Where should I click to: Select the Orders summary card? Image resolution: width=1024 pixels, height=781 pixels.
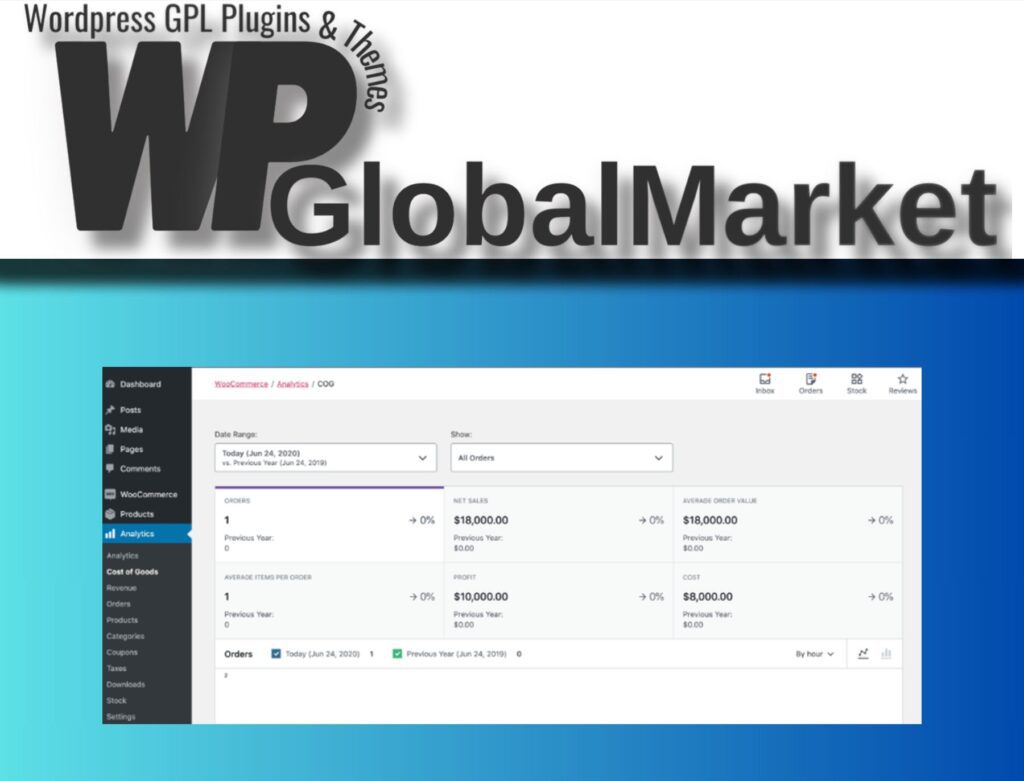click(329, 524)
